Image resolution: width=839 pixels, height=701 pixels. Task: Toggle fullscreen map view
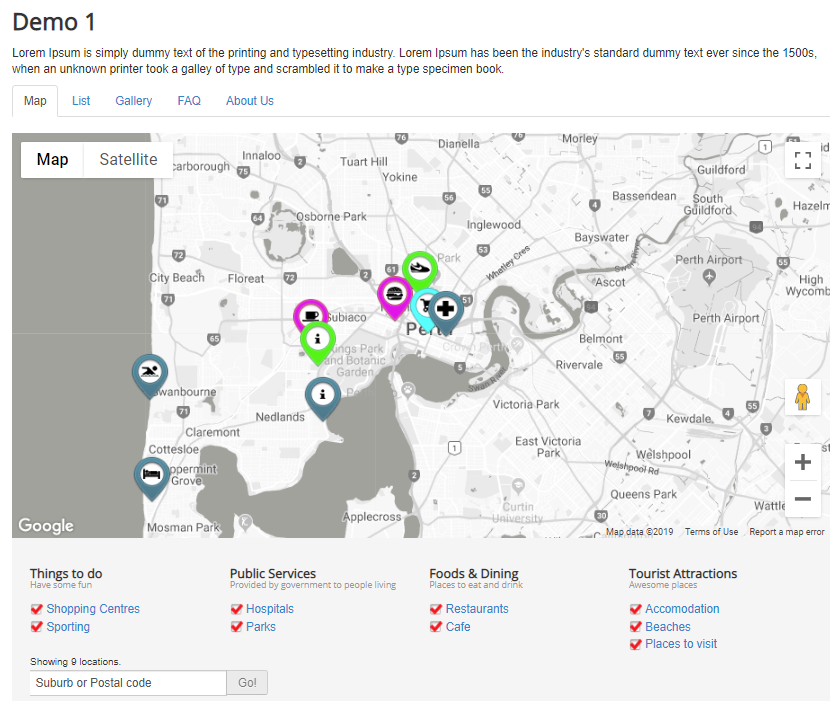pos(803,160)
